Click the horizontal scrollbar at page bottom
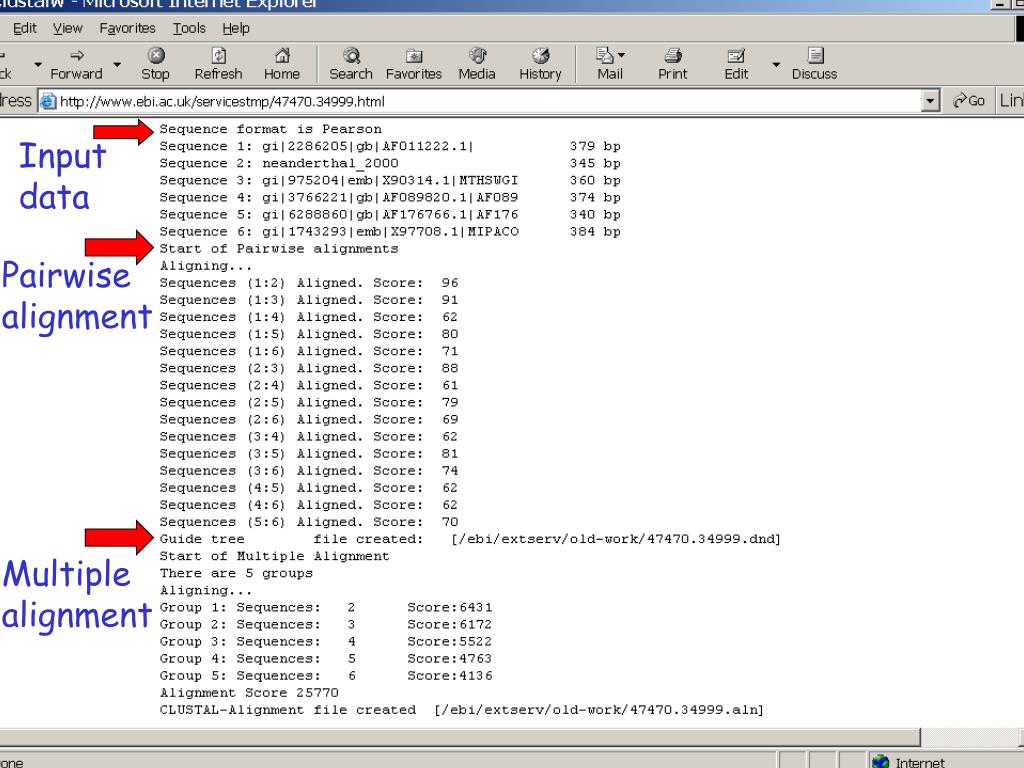Viewport: 1024px width, 768px height. point(460,737)
